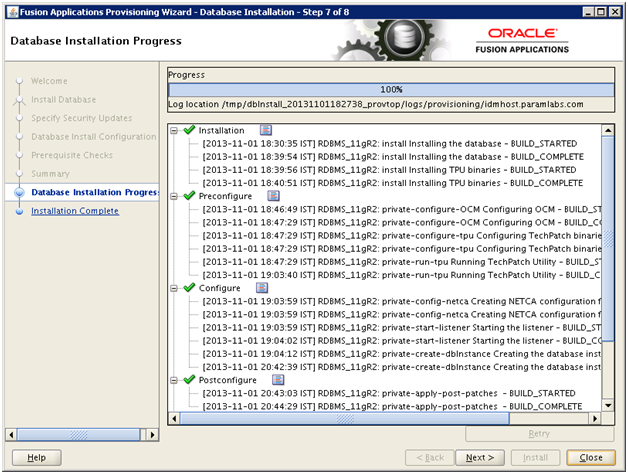This screenshot has width=628, height=474.
Task: Select the Database Install Configuration step
Action: tap(94, 137)
